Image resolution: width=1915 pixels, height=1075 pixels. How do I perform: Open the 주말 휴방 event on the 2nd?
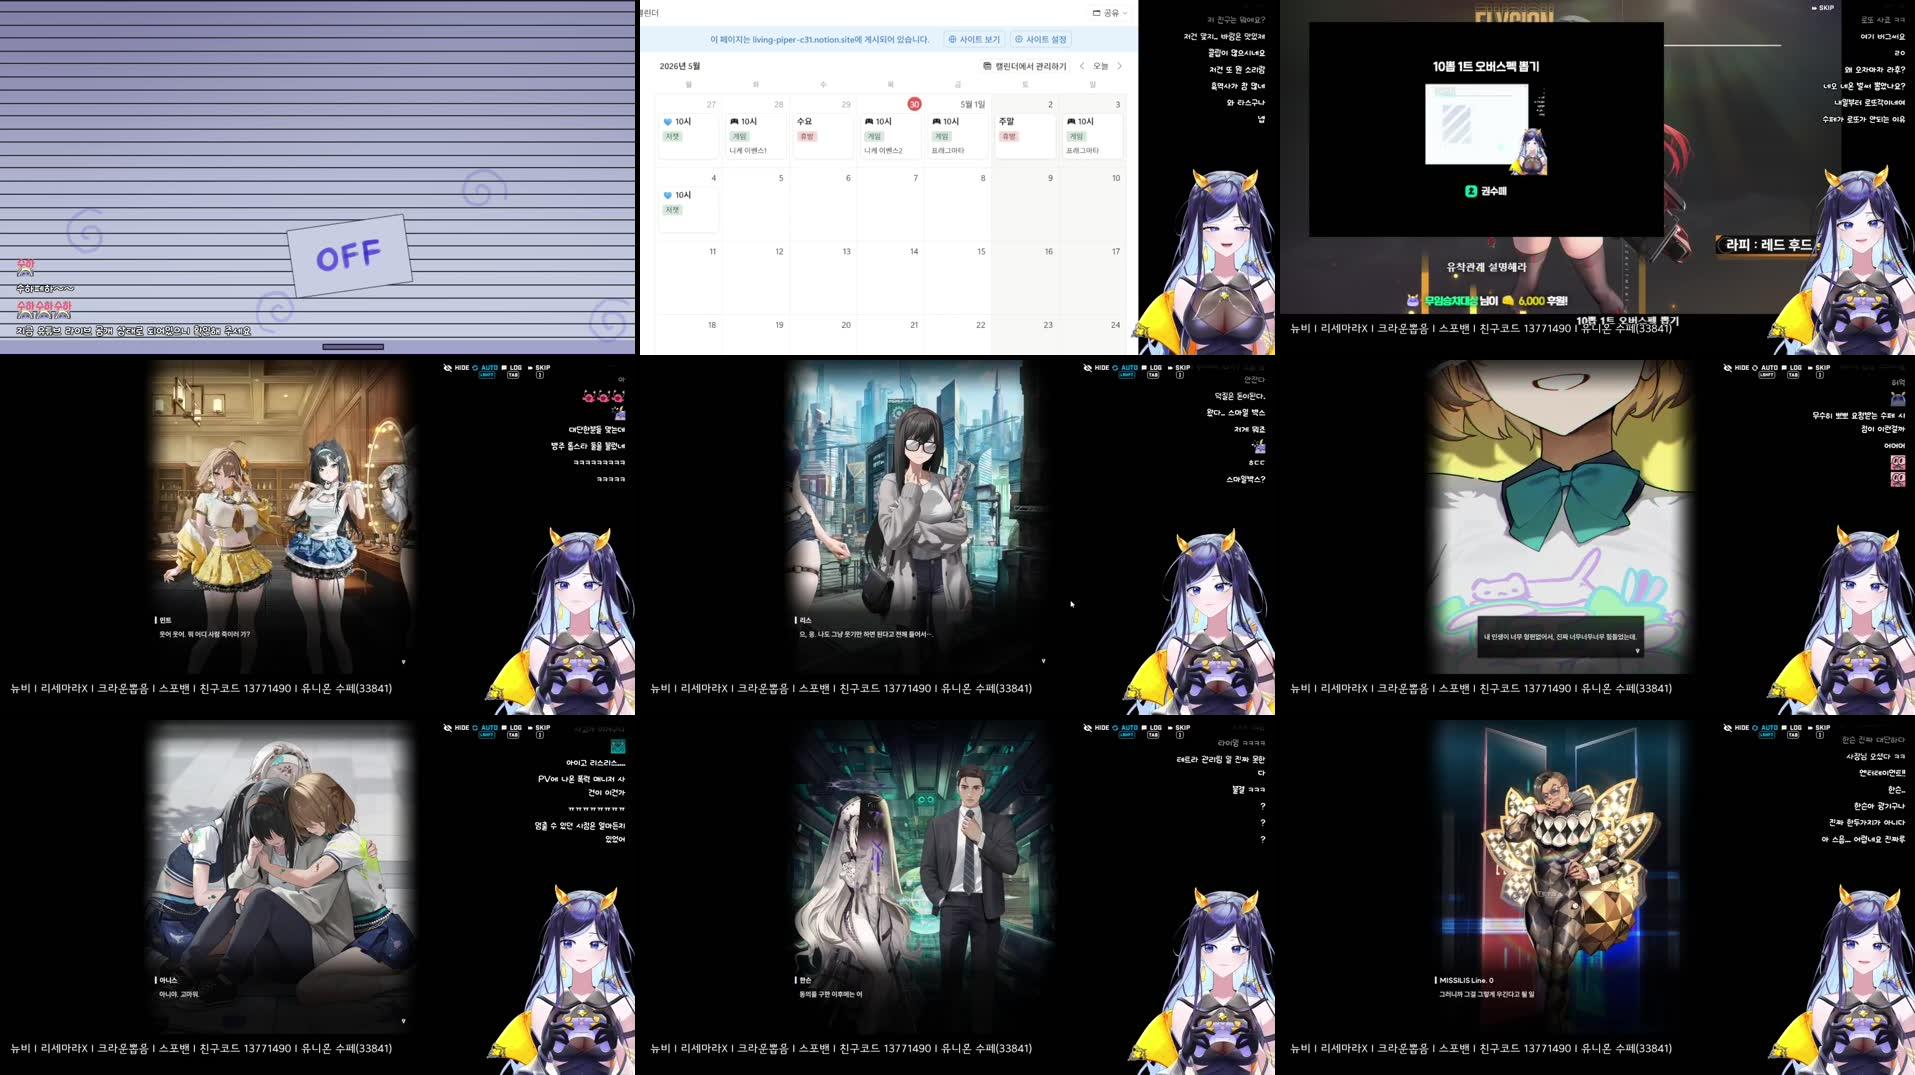(1025, 135)
